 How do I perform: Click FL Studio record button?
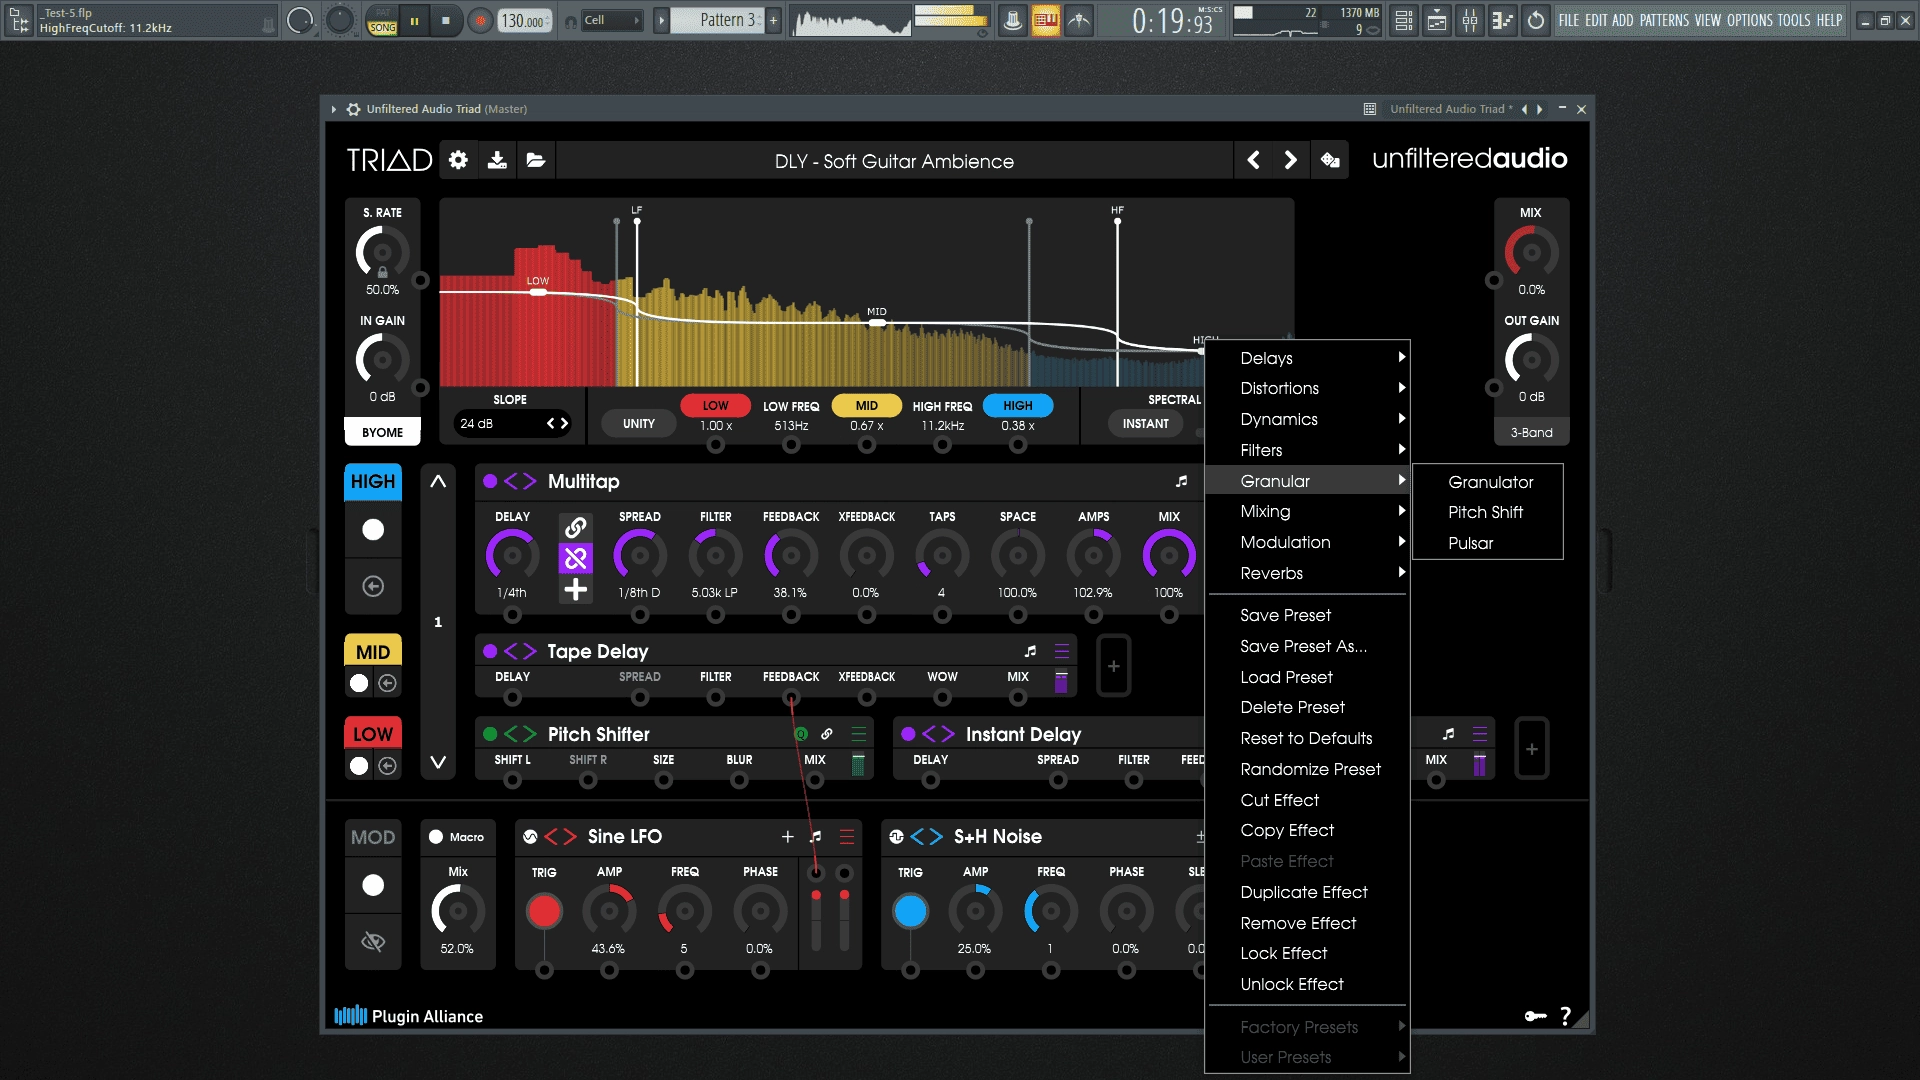tap(481, 20)
